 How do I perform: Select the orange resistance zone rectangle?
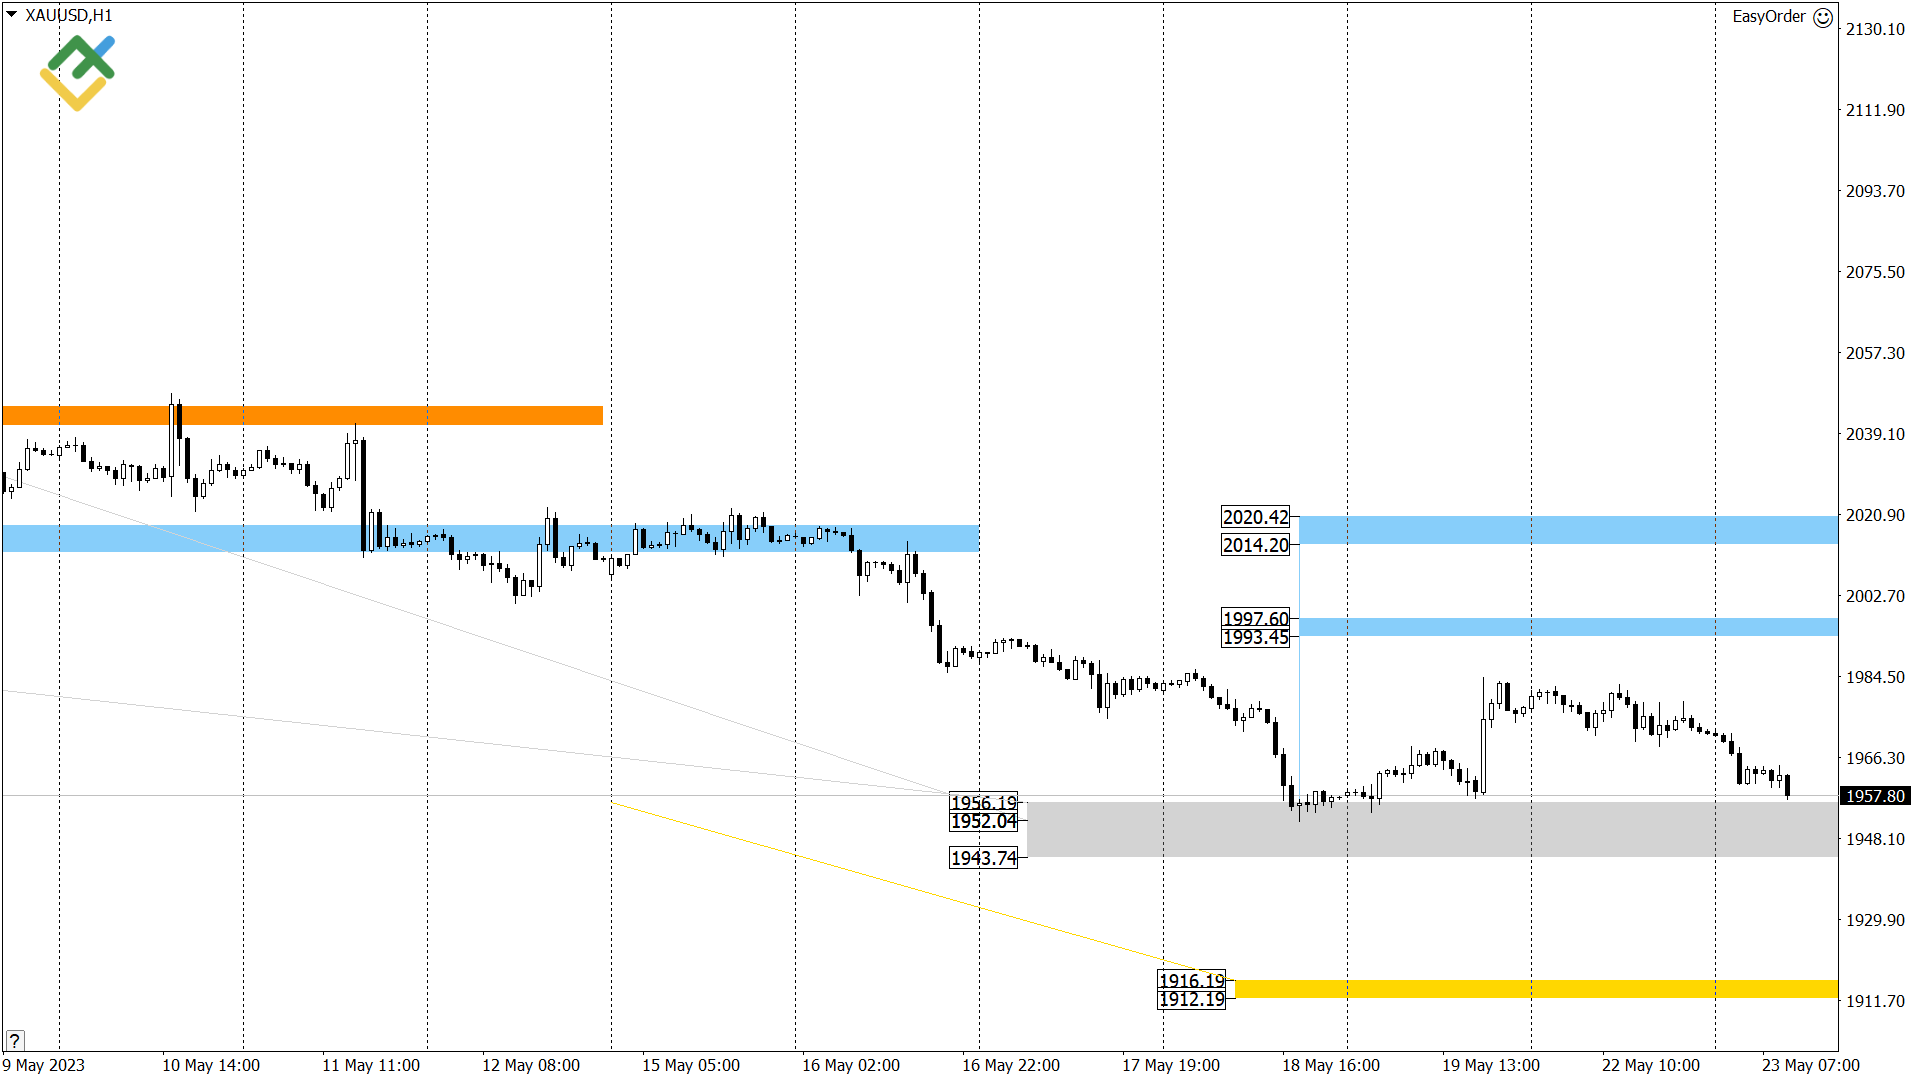point(300,415)
